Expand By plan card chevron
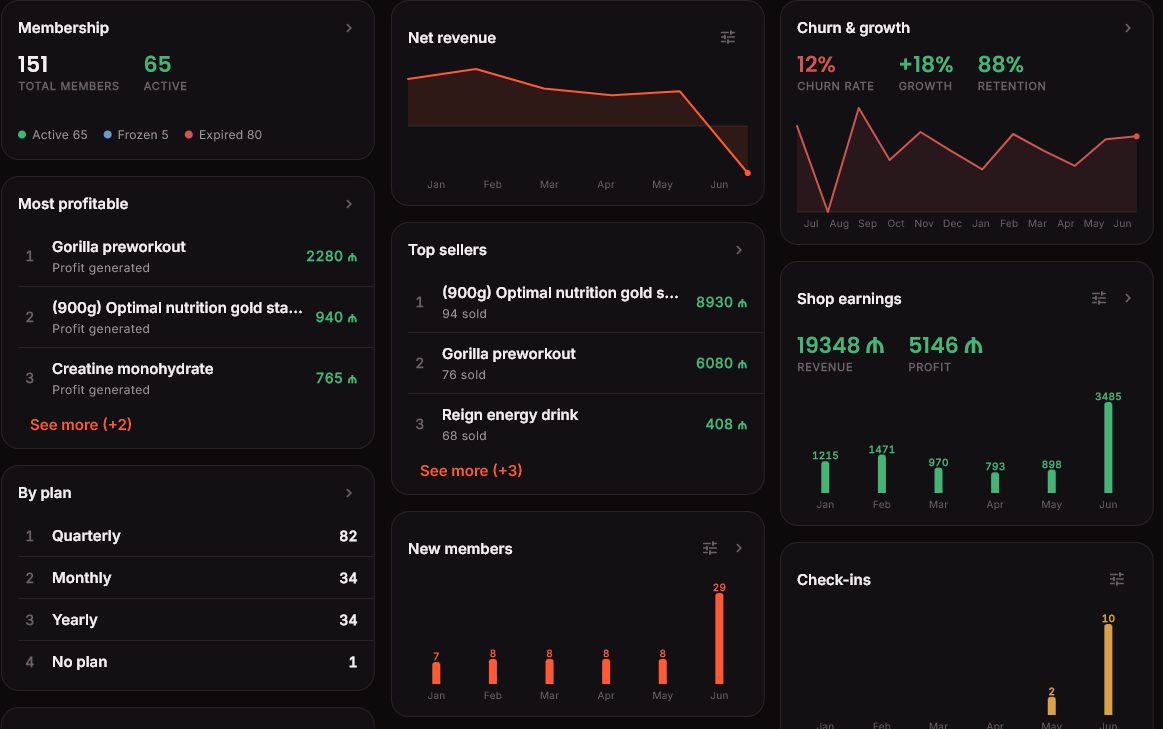The width and height of the screenshot is (1163, 729). (349, 493)
